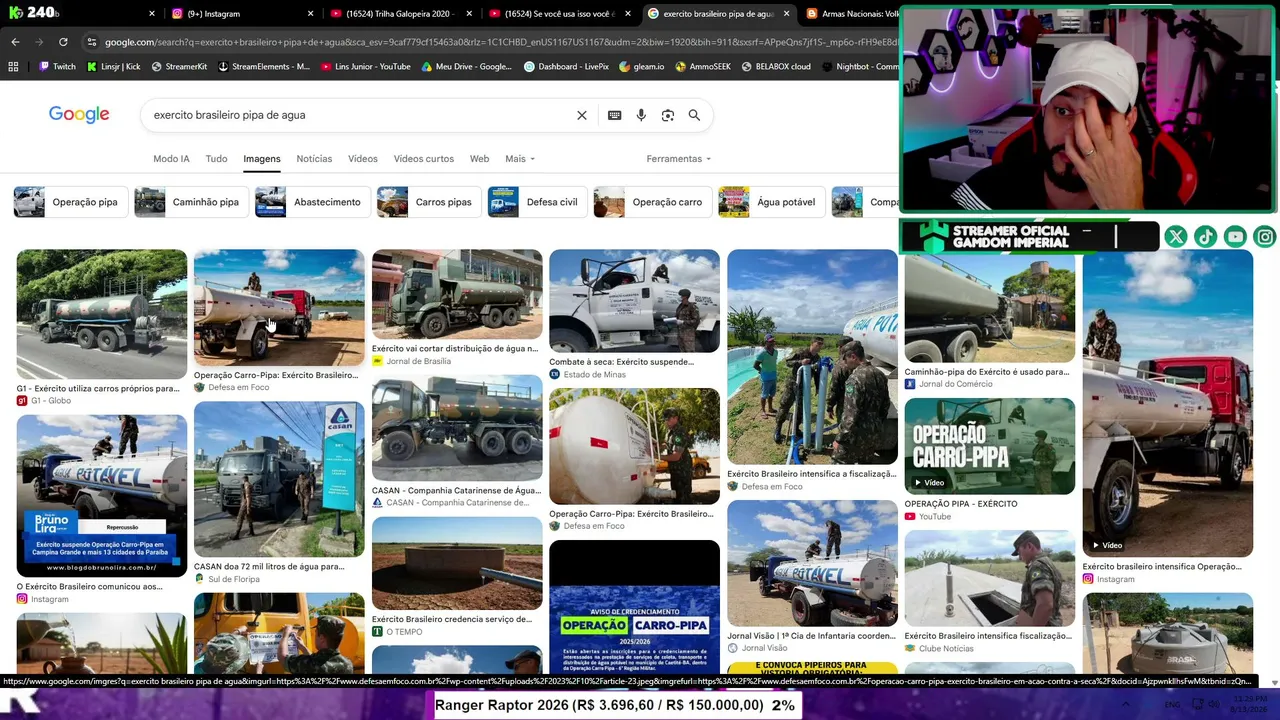Open the AmmoSEEK bookmark
The image size is (1280, 720).
[x=703, y=67]
